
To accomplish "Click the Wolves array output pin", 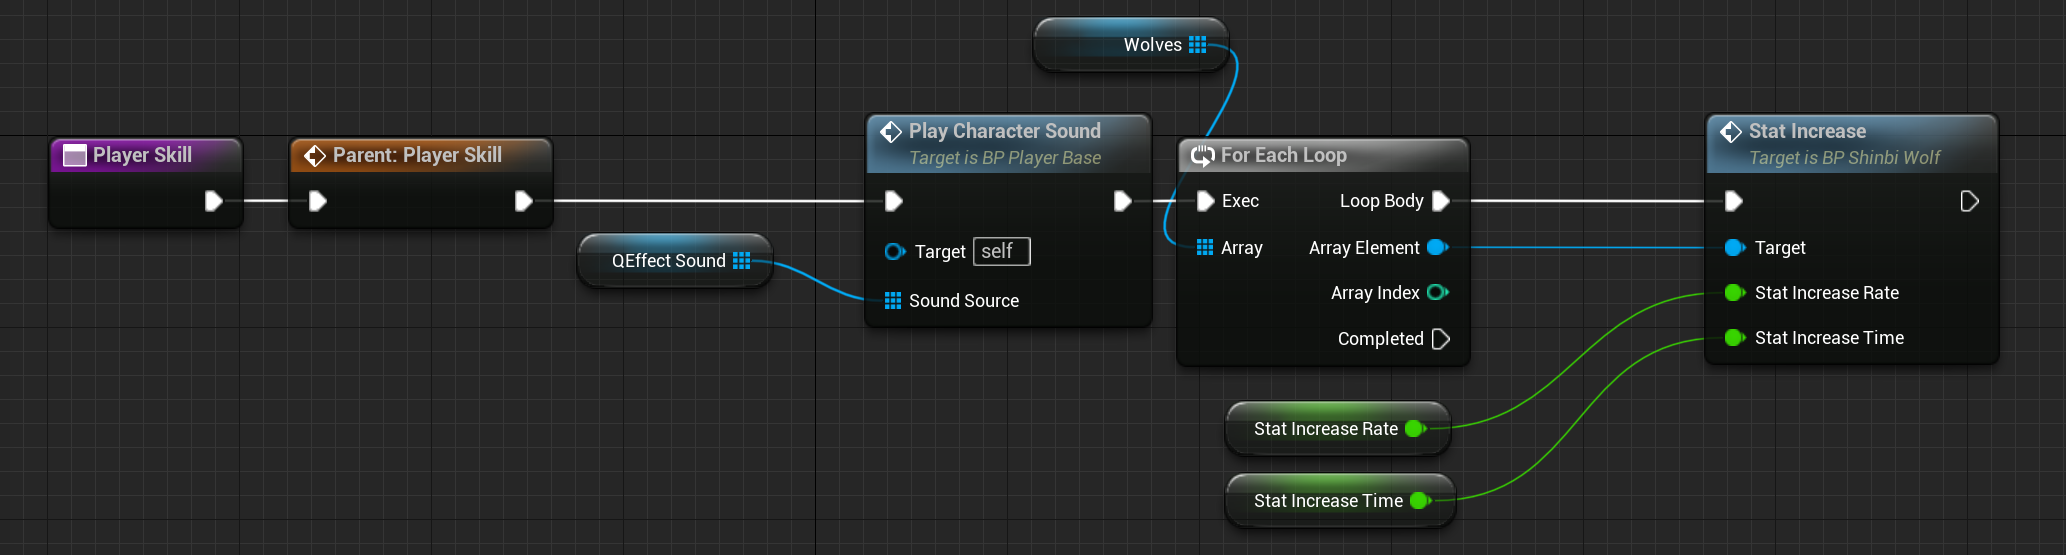I will point(1197,44).
